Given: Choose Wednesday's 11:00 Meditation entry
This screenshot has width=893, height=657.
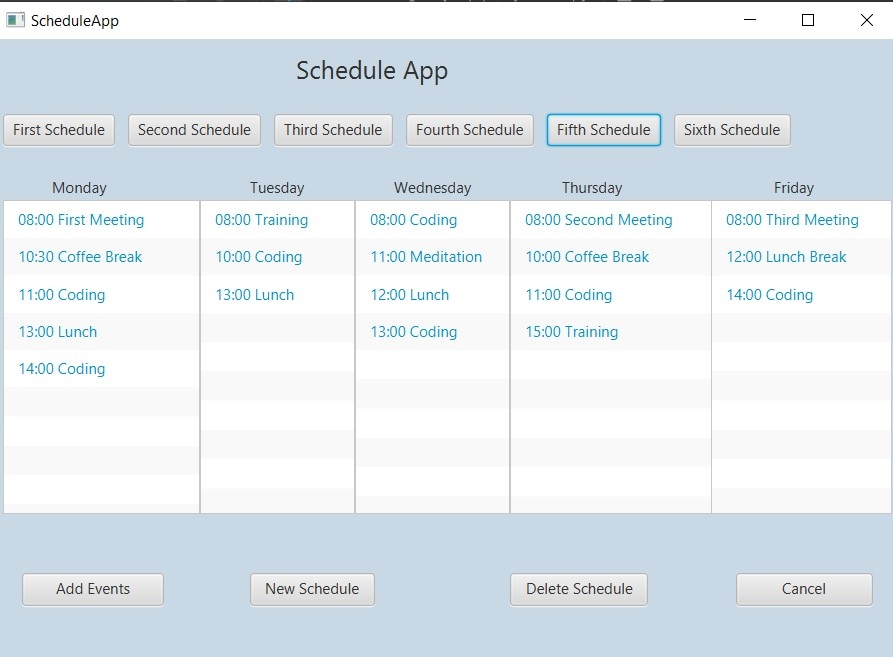Looking at the screenshot, I should (426, 257).
